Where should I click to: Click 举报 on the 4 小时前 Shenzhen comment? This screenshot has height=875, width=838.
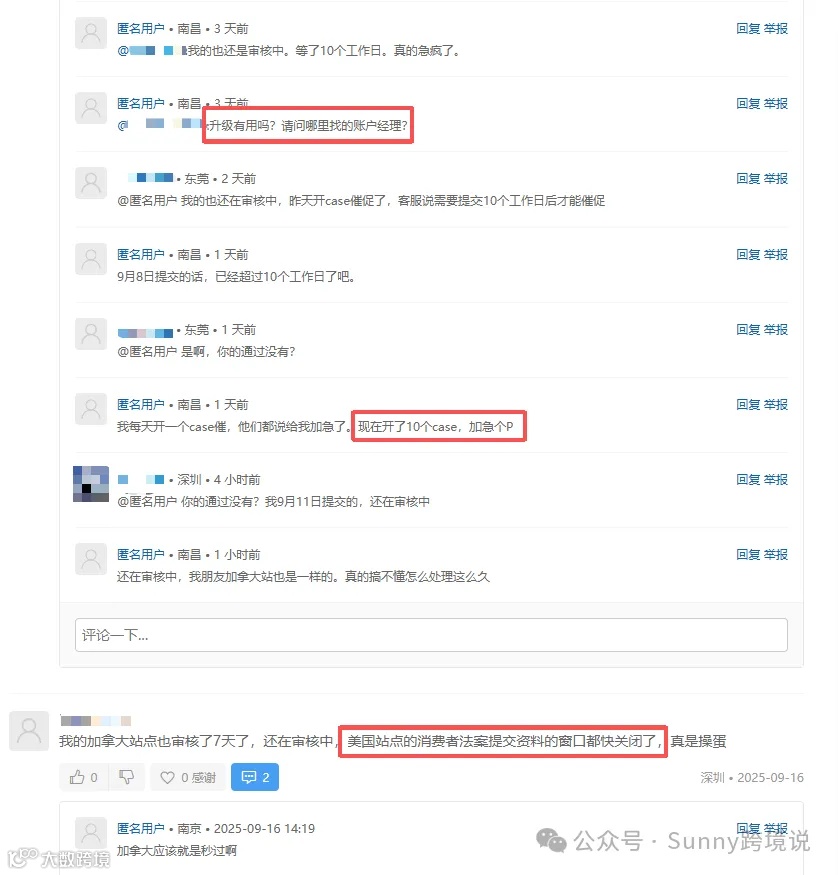[776, 479]
